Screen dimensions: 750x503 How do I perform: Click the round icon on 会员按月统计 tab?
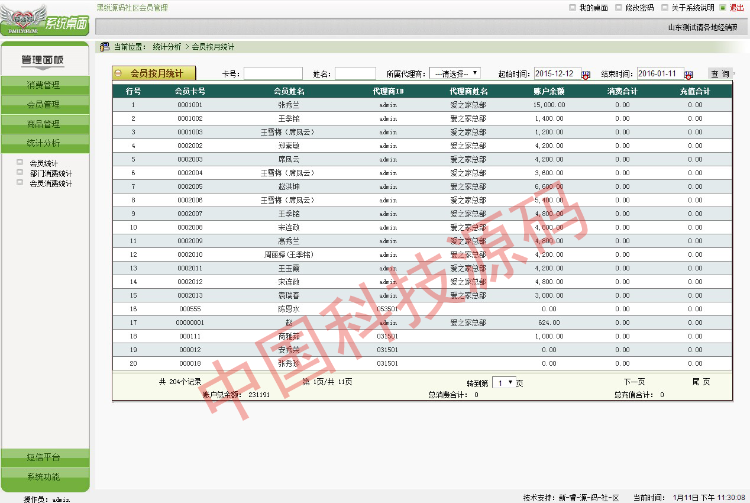point(119,73)
